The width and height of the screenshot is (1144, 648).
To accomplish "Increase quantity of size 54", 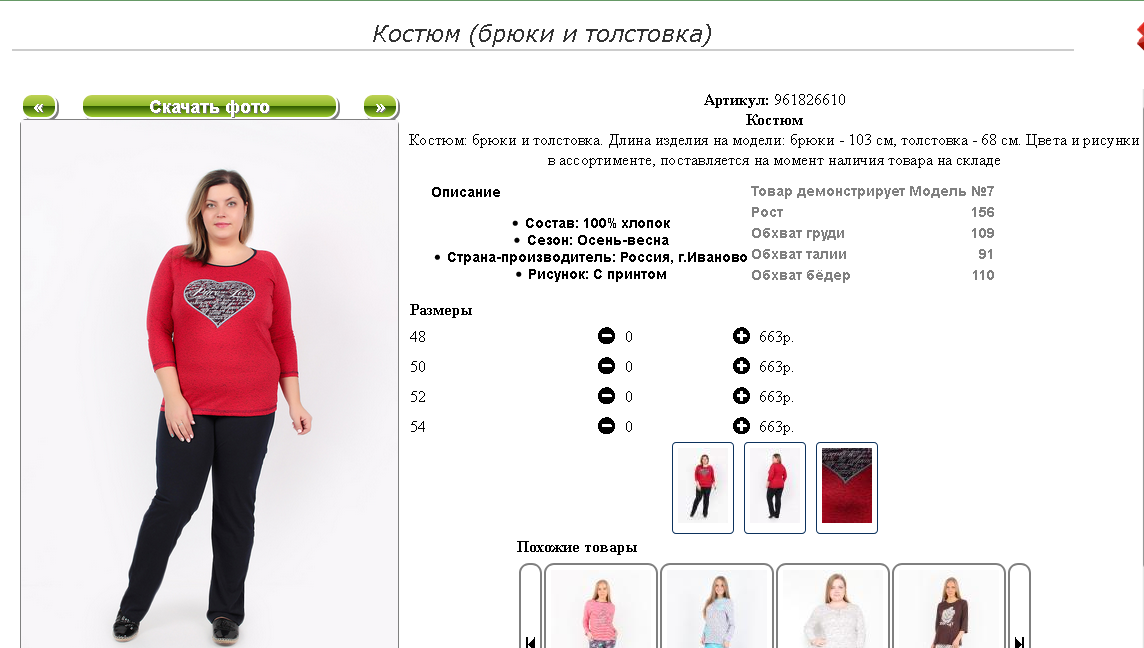I will (741, 425).
